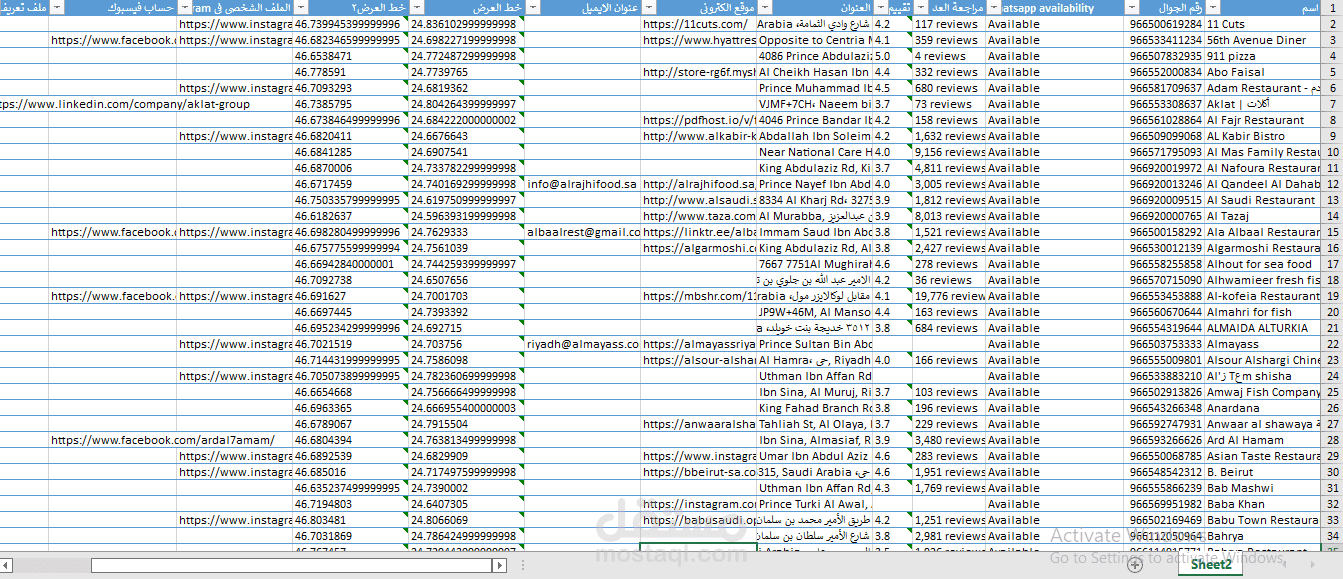Select phone number 966500619284 cell

1165,23
